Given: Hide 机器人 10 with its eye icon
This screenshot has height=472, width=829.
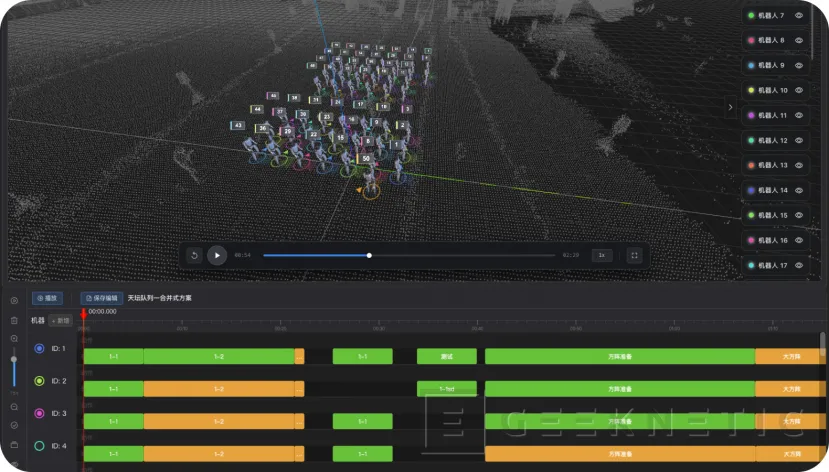Looking at the screenshot, I should (799, 90).
